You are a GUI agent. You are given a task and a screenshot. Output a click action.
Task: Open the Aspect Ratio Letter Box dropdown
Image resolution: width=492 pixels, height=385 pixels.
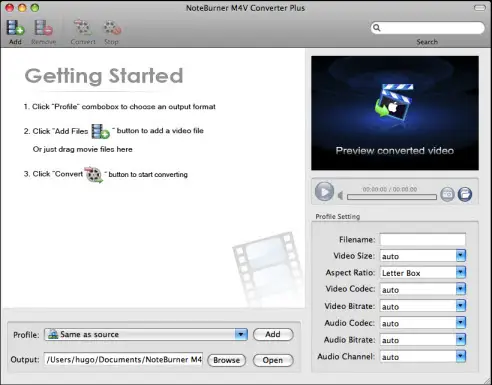click(x=461, y=273)
